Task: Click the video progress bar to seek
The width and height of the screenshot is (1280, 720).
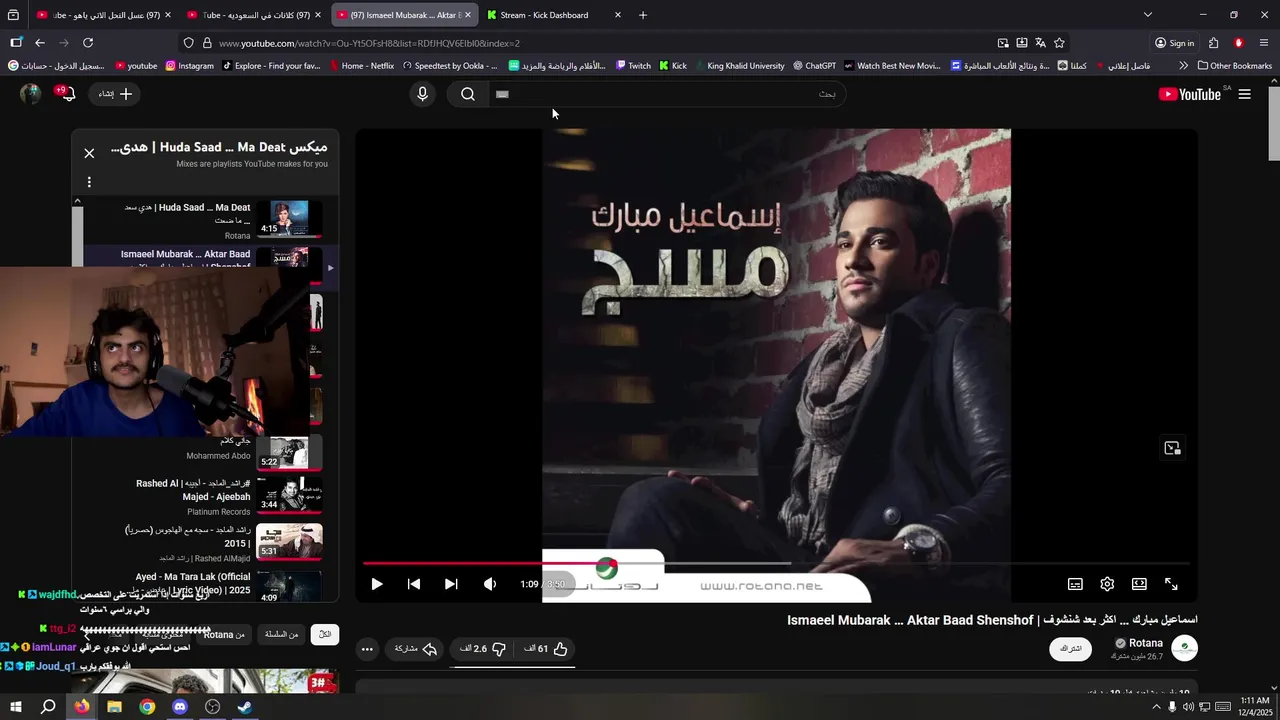Action: [x=776, y=564]
